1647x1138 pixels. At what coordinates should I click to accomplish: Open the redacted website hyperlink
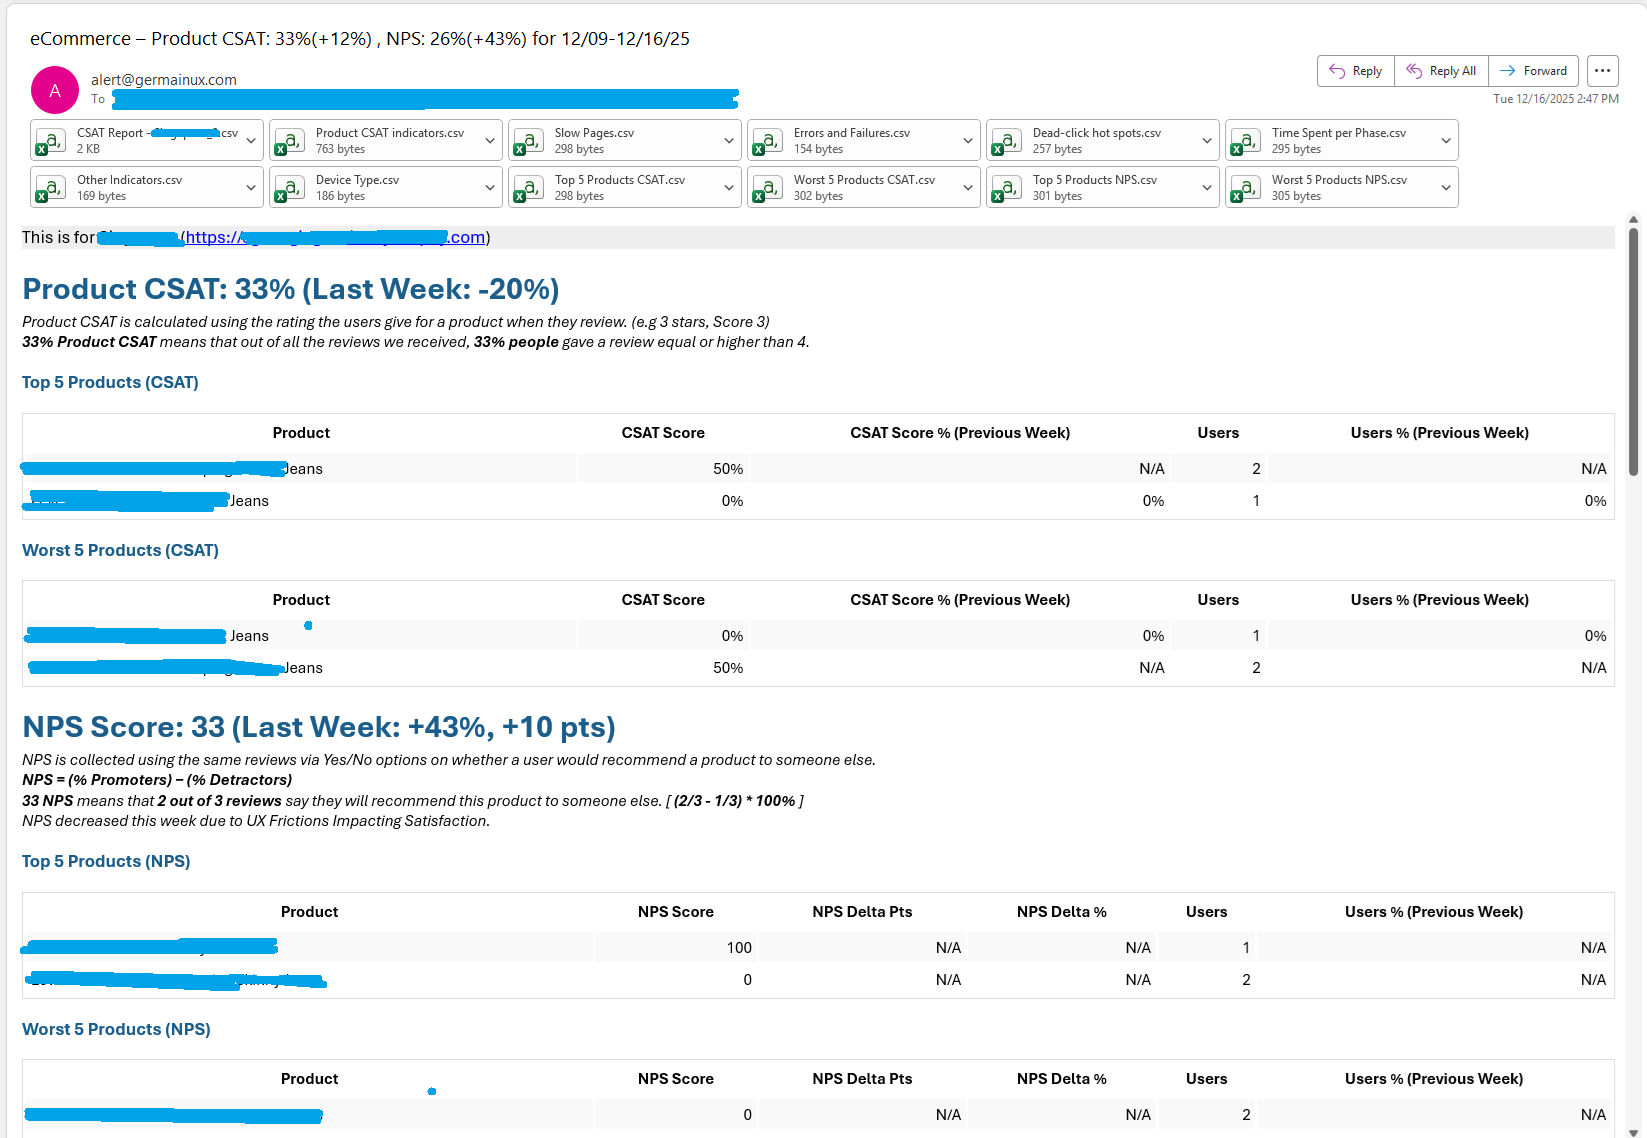click(335, 237)
